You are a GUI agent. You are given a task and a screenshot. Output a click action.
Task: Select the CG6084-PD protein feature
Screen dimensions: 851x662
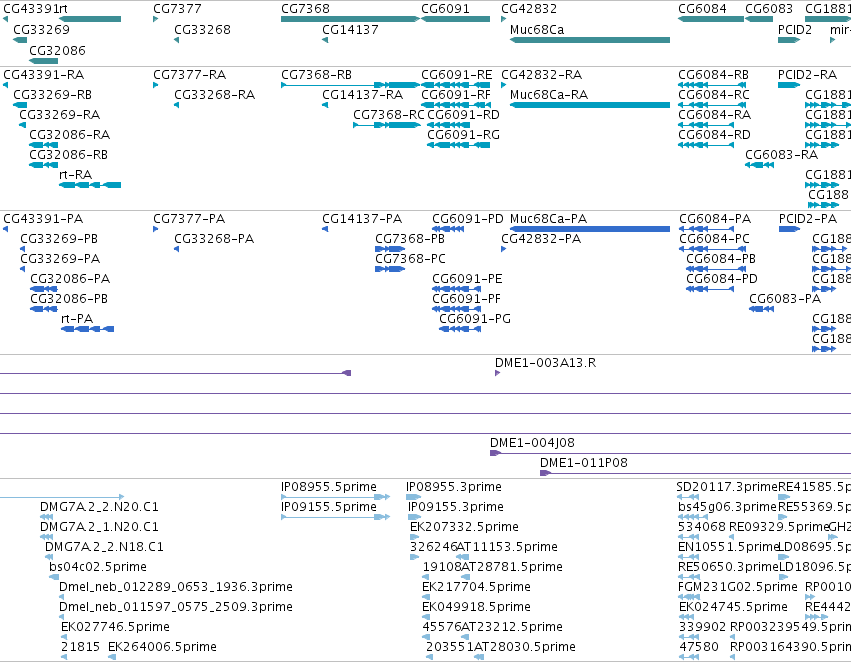point(710,289)
